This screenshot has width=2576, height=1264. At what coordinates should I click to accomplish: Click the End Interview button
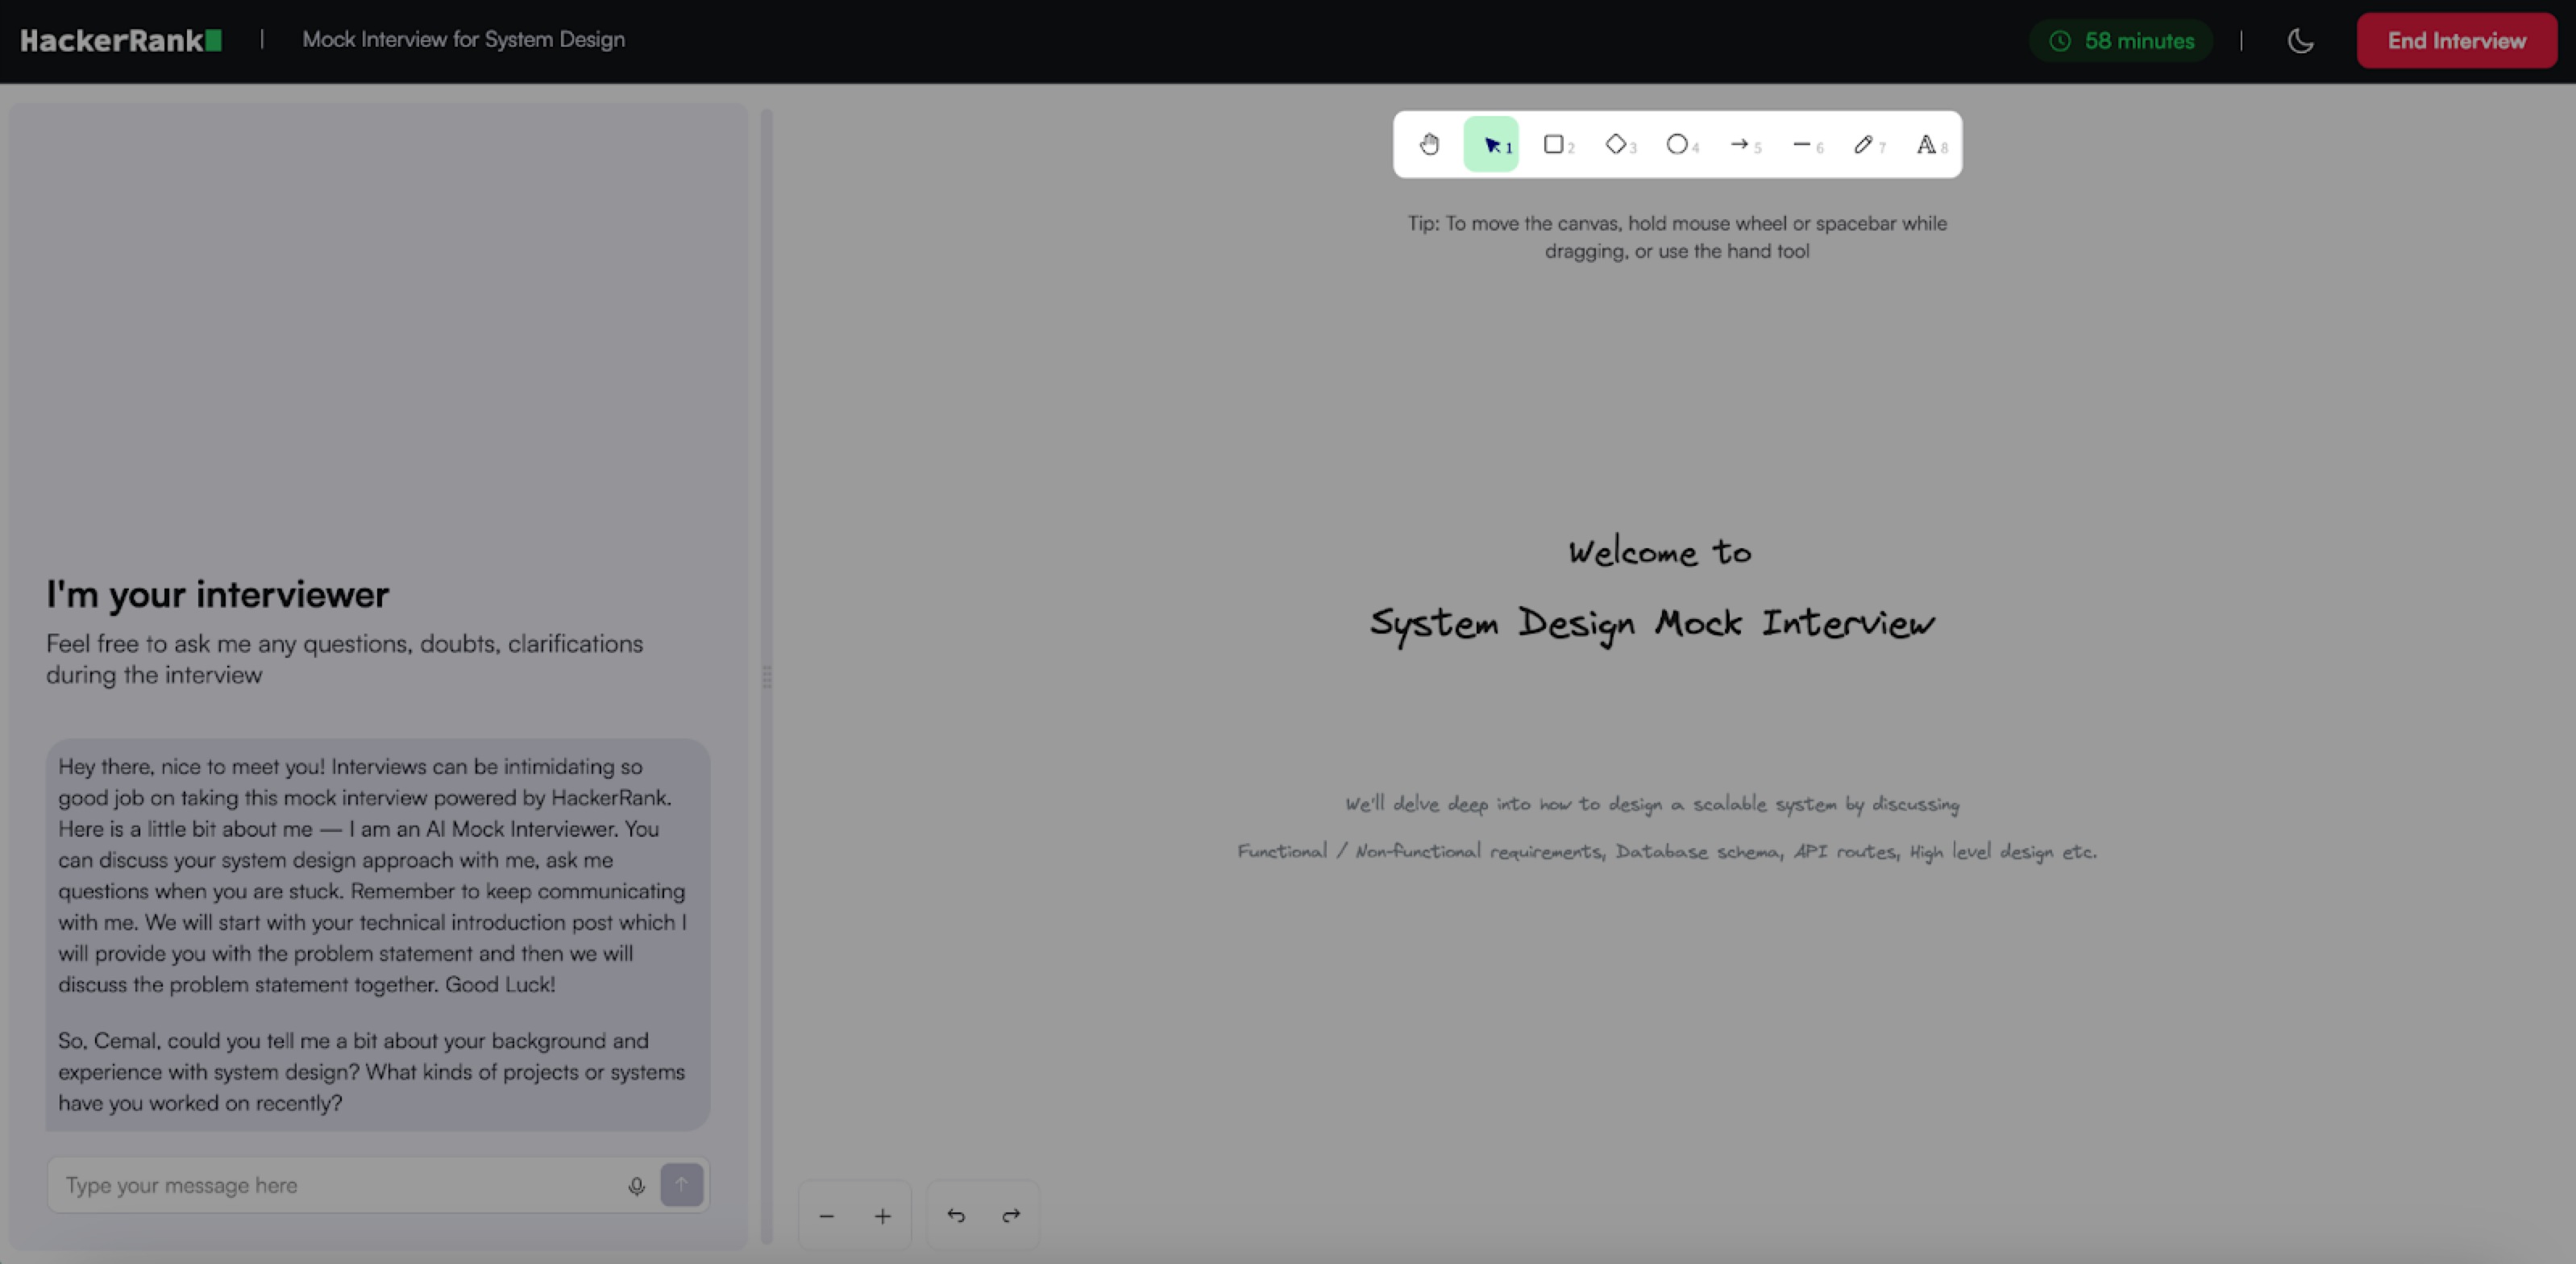(2456, 41)
